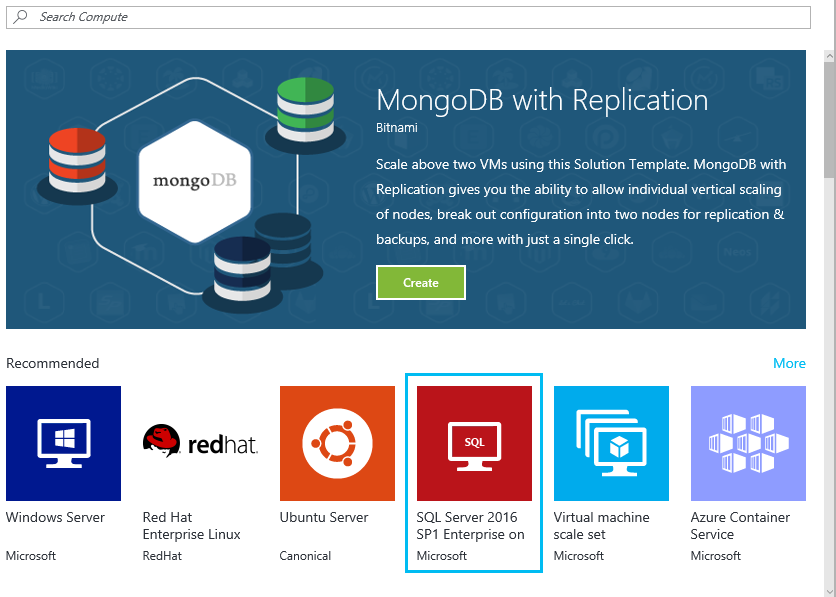Click the Canonical publisher text
The image size is (836, 597).
point(305,556)
